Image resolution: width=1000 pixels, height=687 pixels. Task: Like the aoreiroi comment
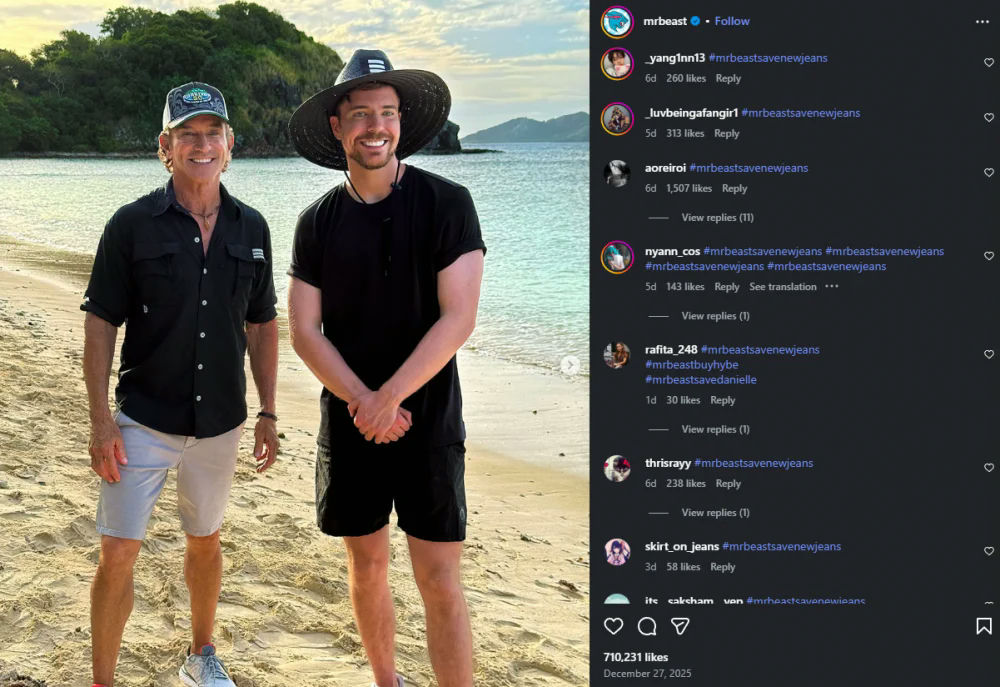pos(989,173)
